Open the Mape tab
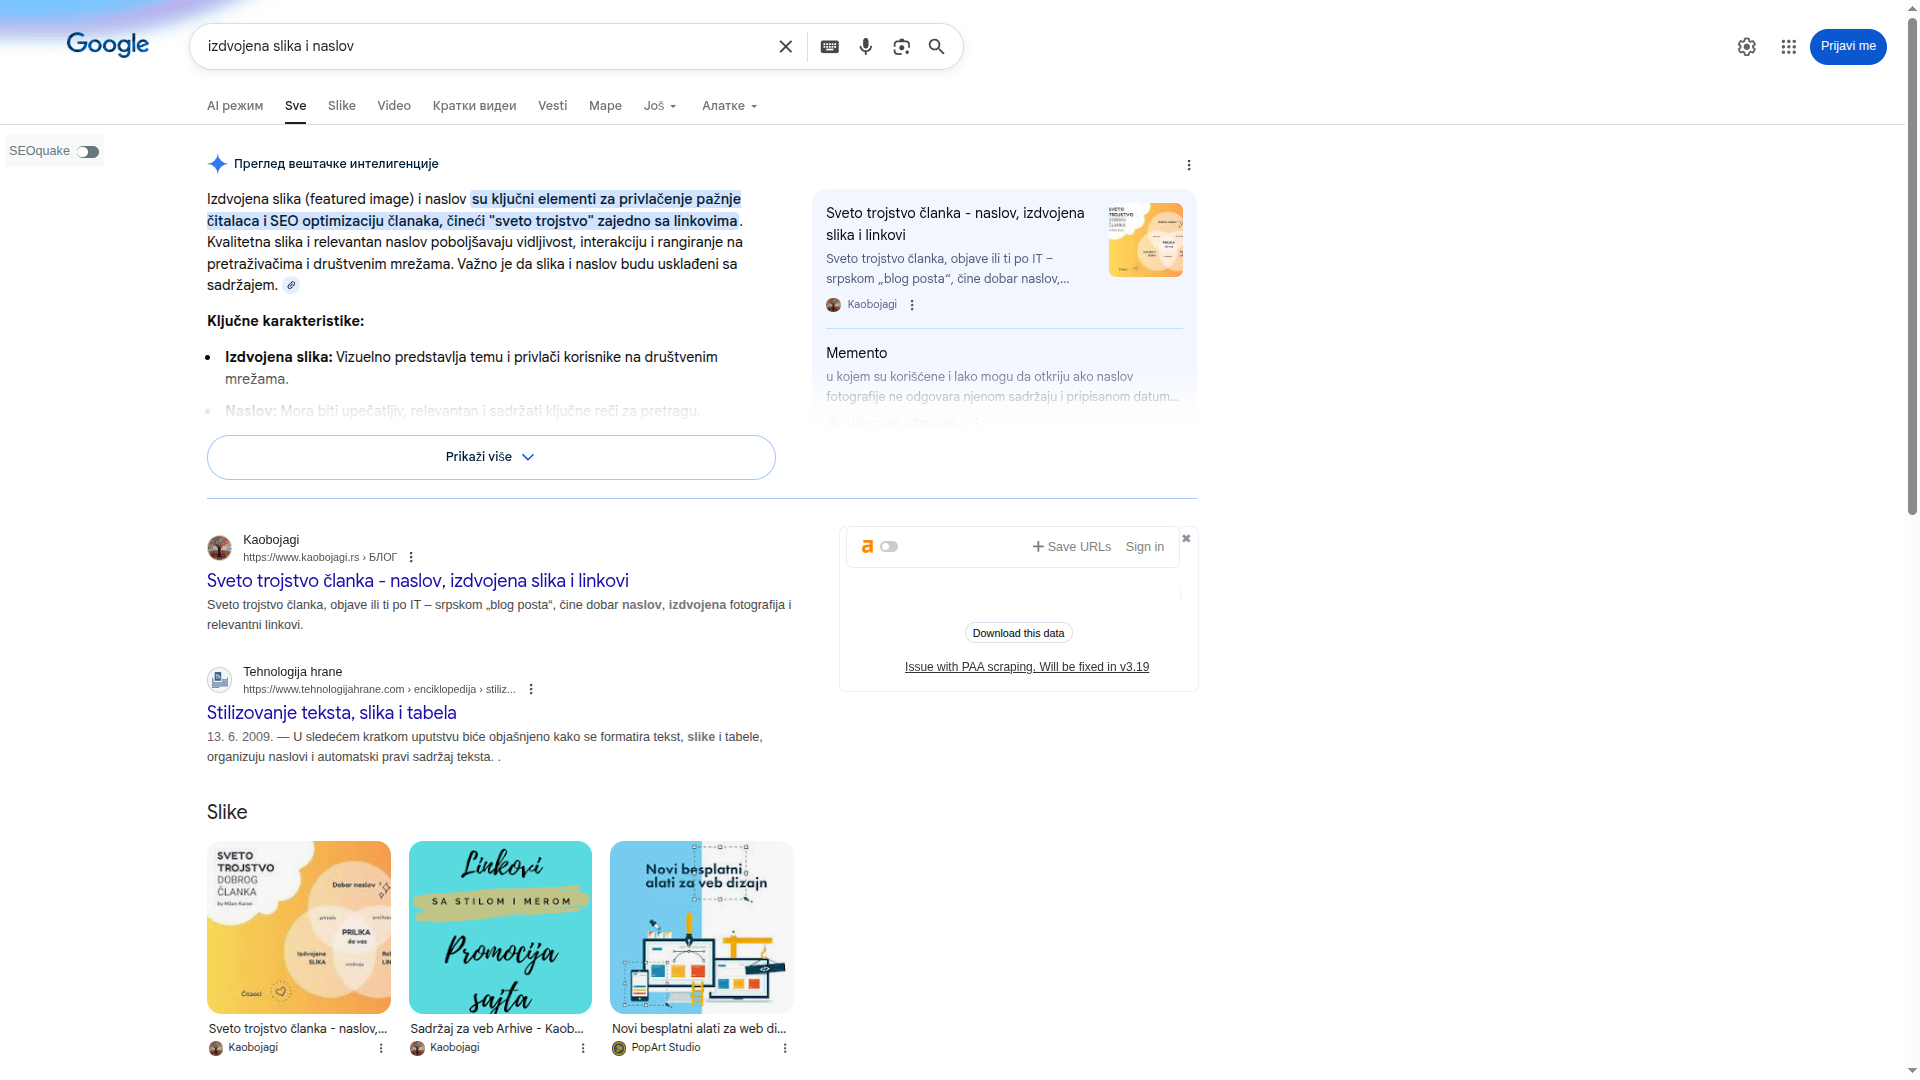This screenshot has width=1920, height=1080. click(605, 106)
